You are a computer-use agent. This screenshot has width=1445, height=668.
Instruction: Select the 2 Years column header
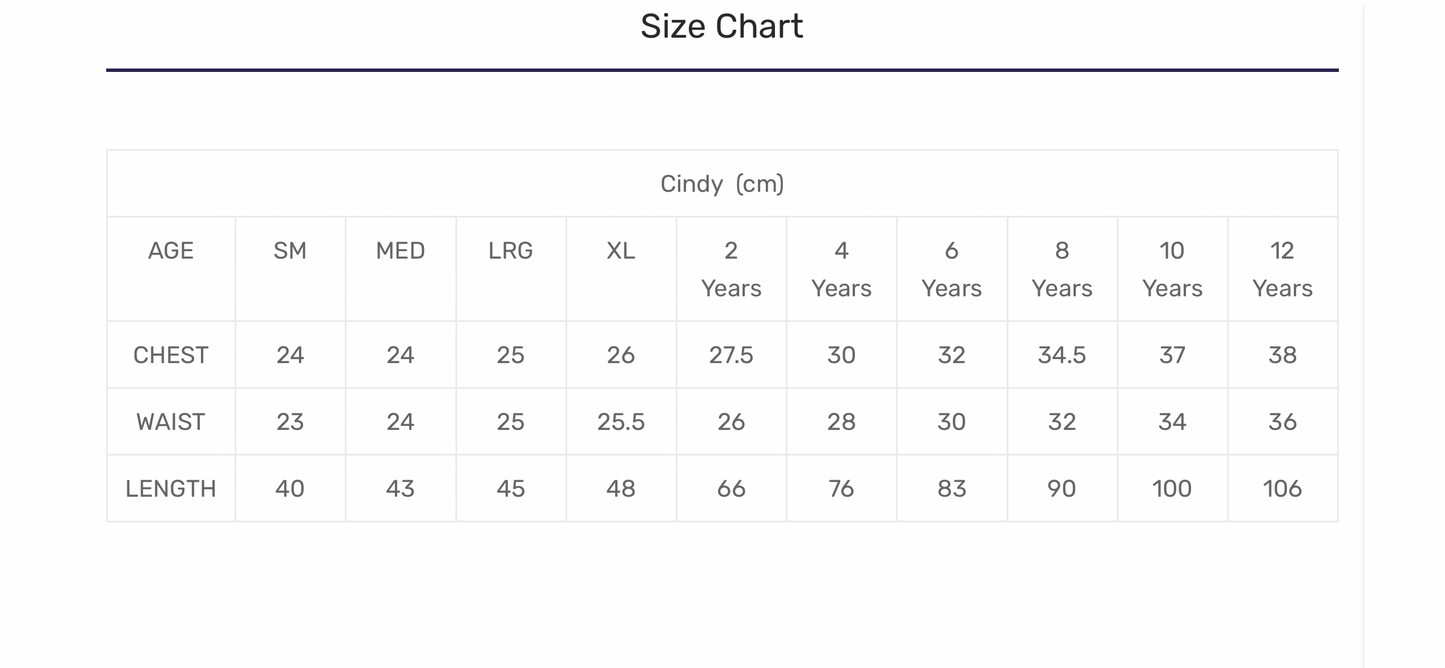click(x=731, y=269)
